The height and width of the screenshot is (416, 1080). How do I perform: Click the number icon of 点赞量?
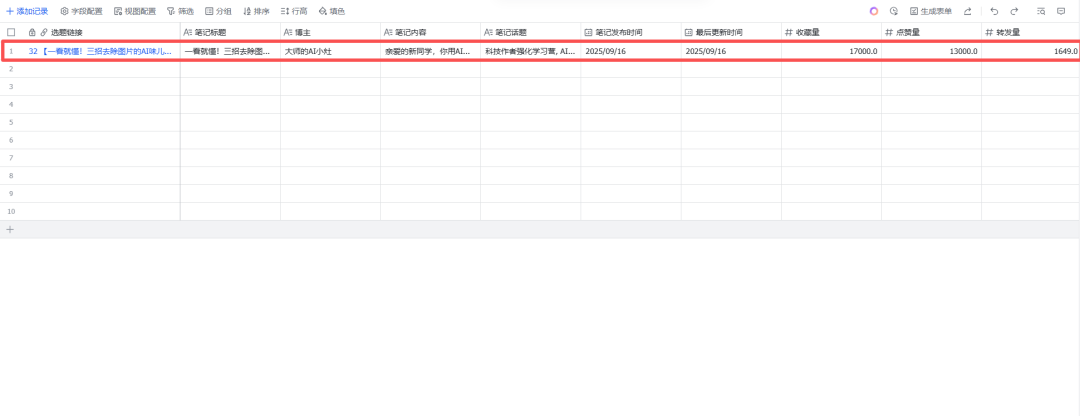pyautogui.click(x=889, y=32)
